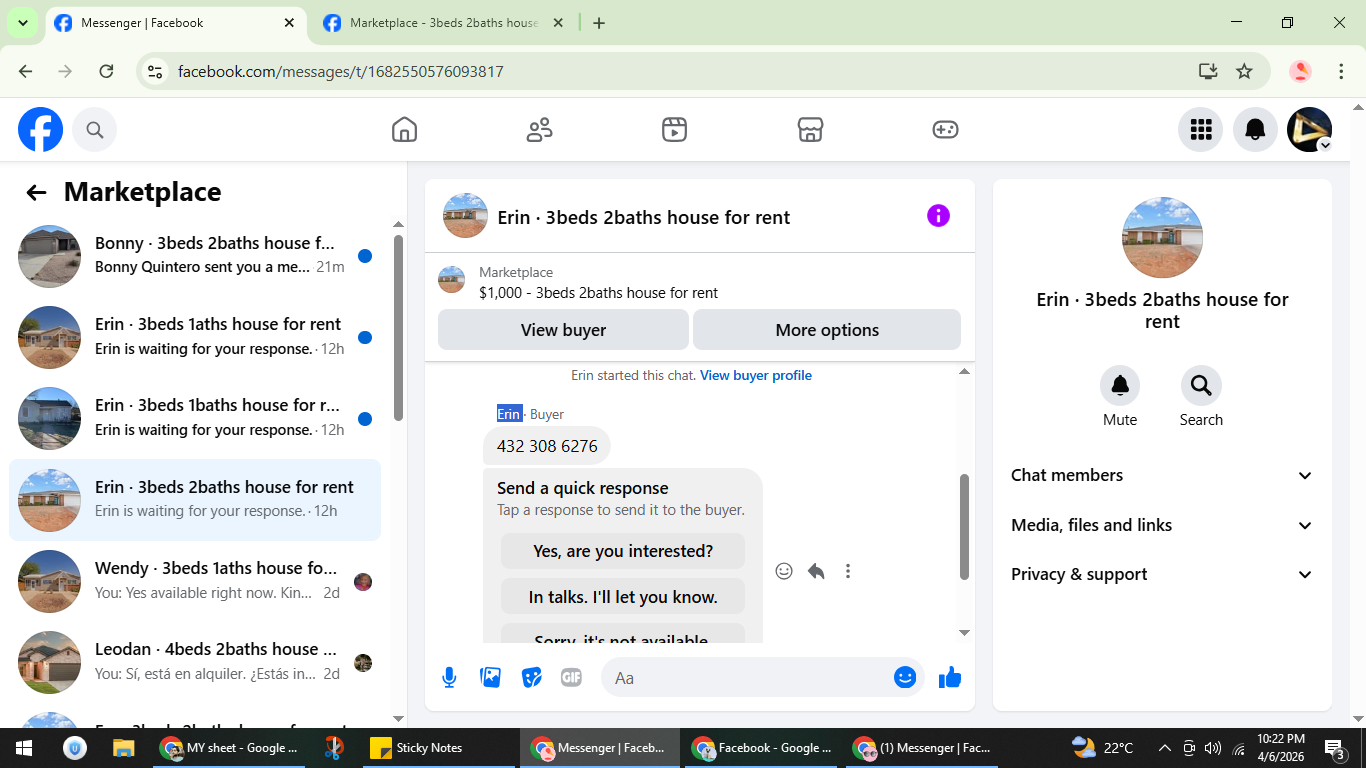This screenshot has width=1366, height=768.
Task: Open more message options three dots
Action: coord(848,571)
